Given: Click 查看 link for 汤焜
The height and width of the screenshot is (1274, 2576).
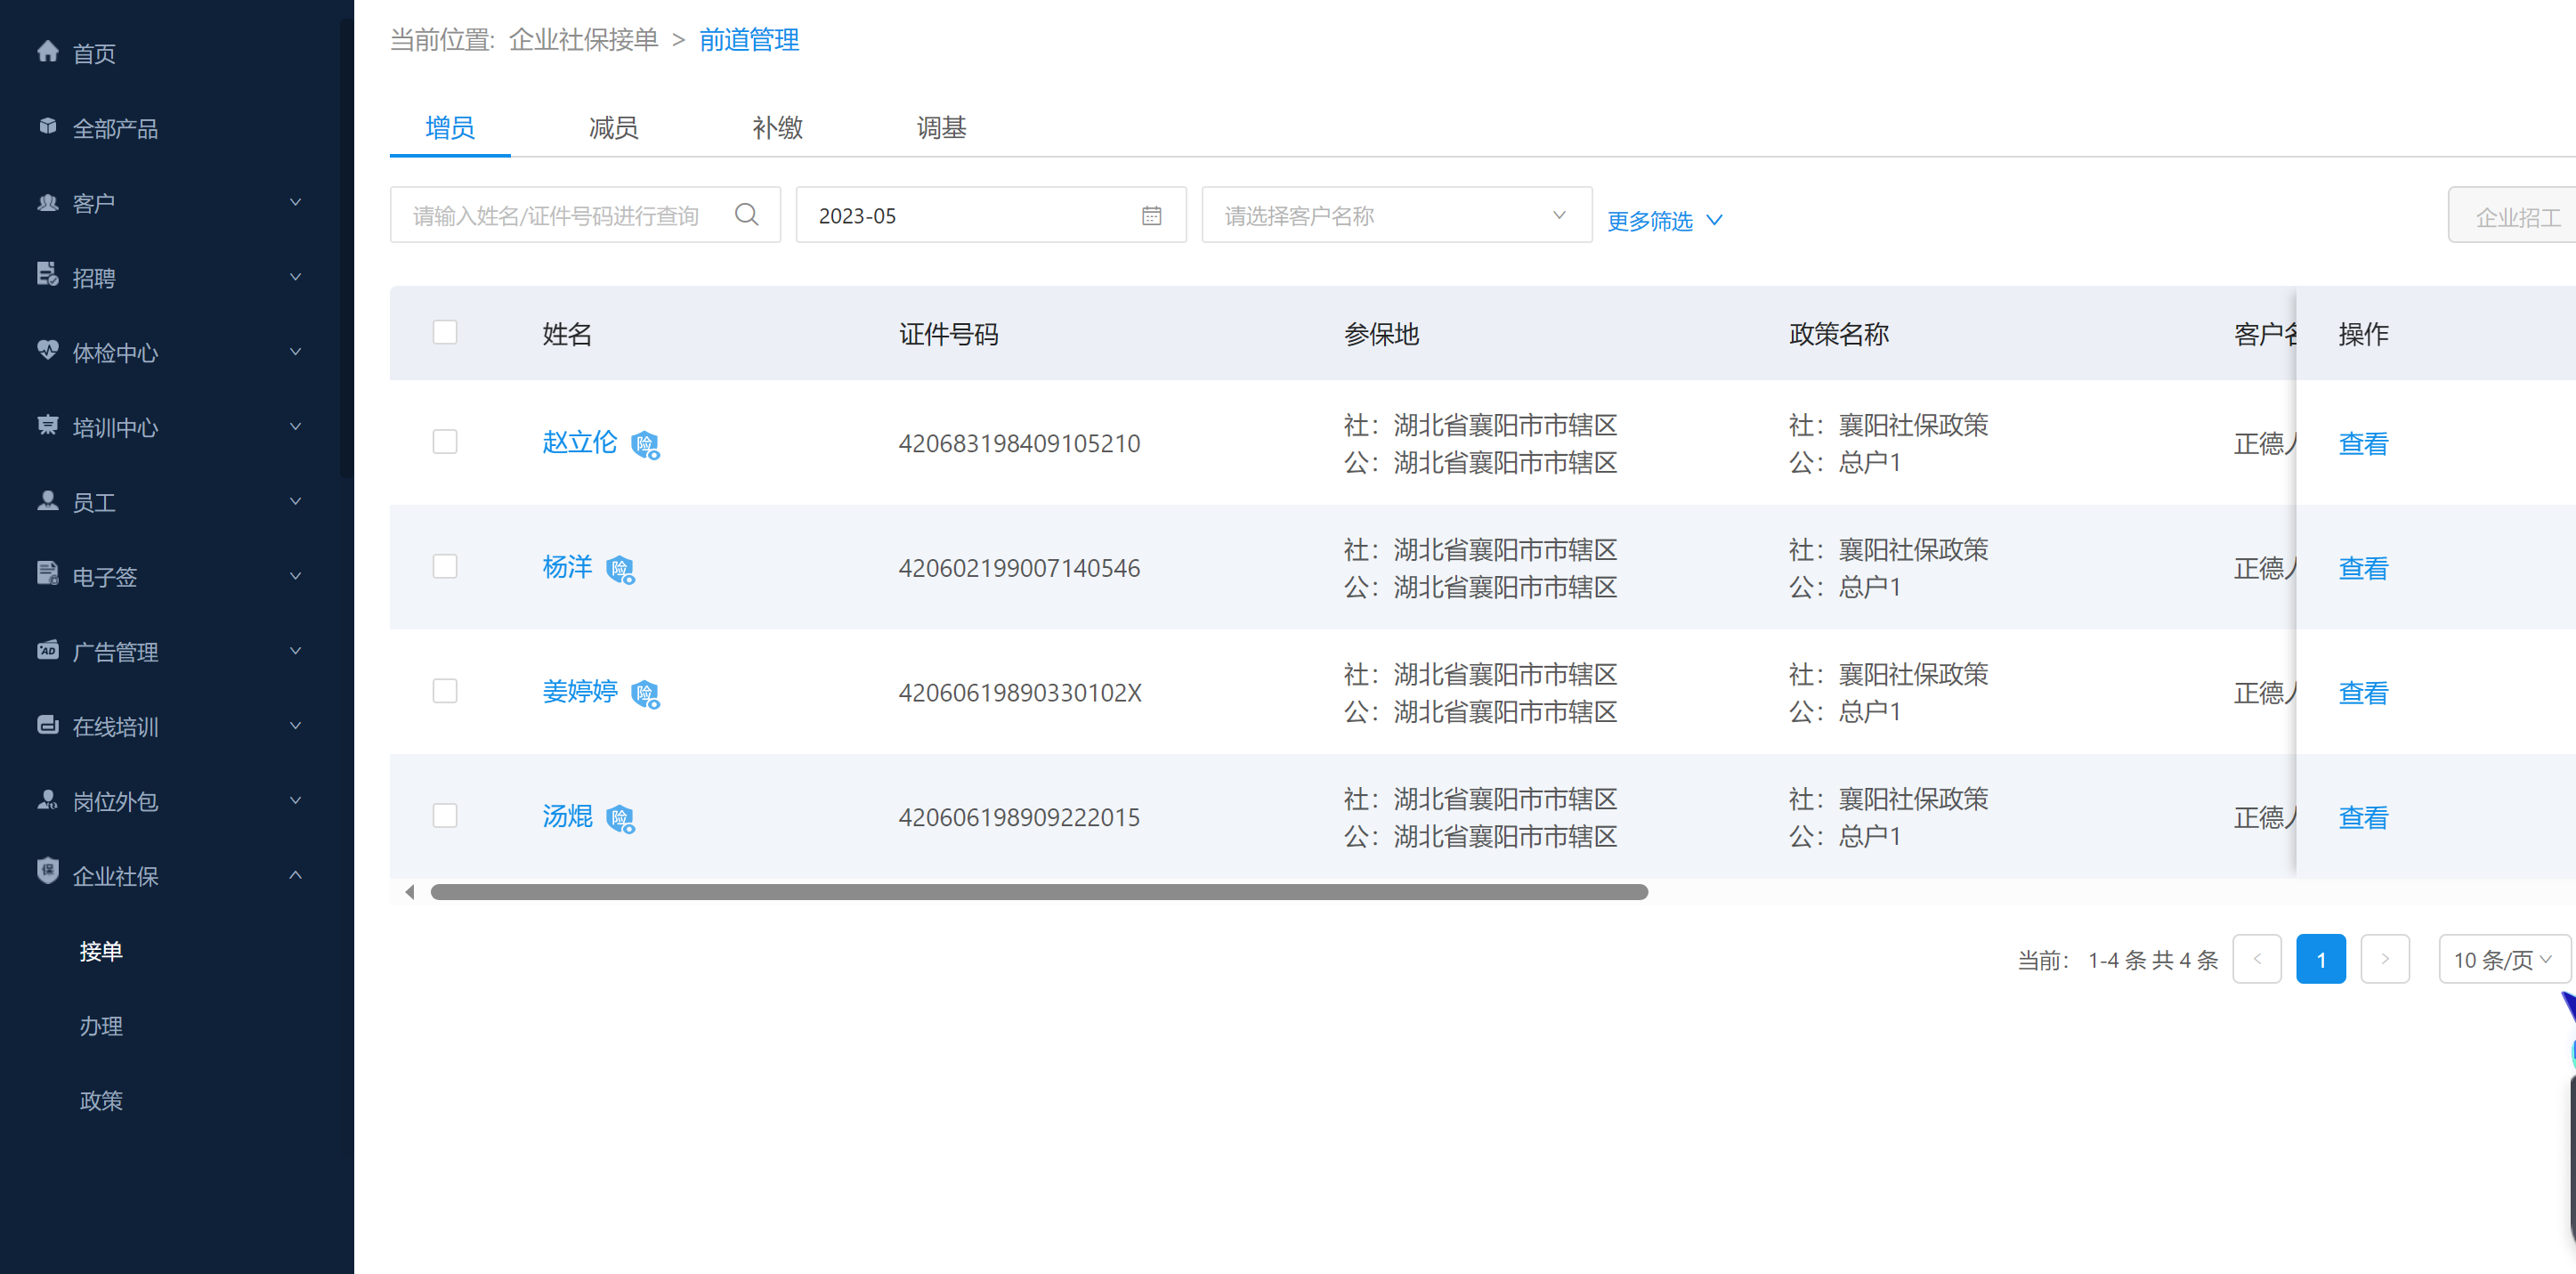Looking at the screenshot, I should coord(2363,817).
